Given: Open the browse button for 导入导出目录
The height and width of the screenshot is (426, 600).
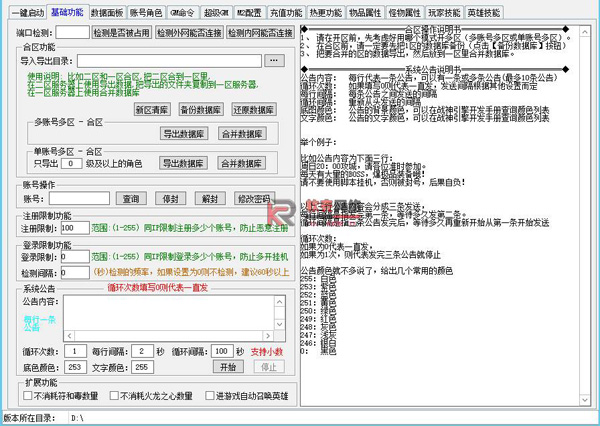Looking at the screenshot, I should tap(274, 60).
